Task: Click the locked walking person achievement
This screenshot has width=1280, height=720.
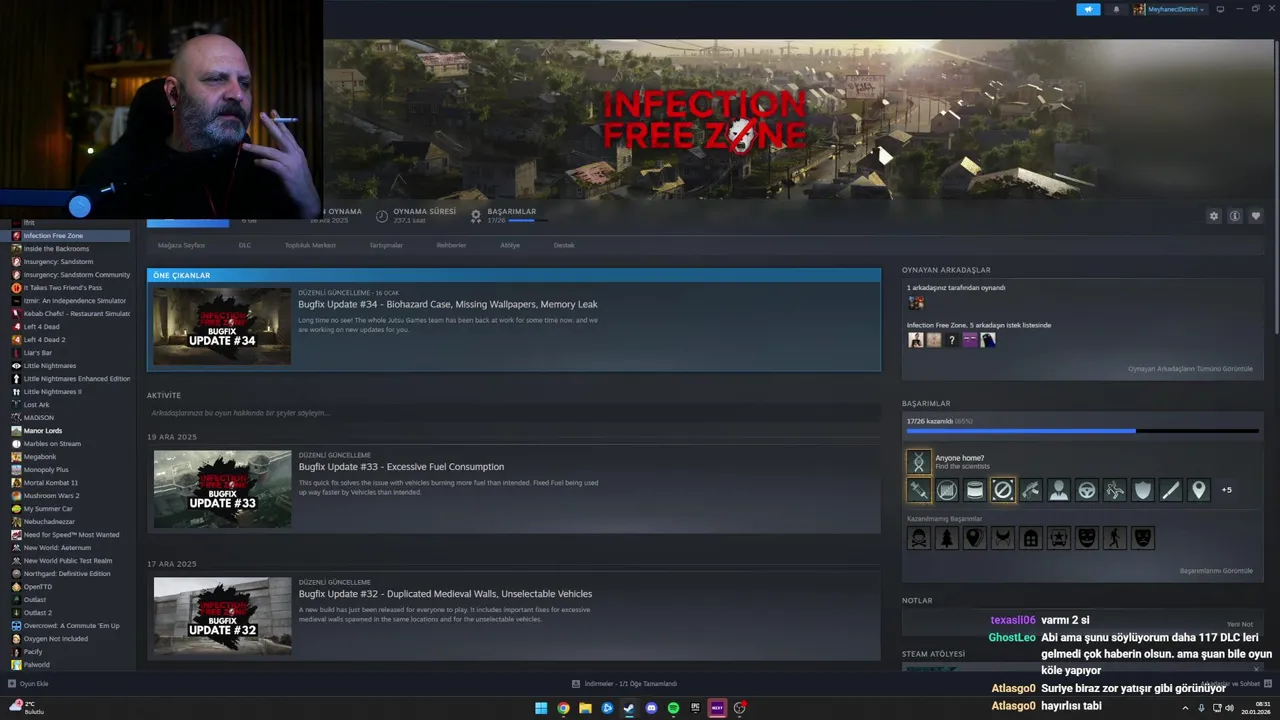Action: coord(1115,538)
